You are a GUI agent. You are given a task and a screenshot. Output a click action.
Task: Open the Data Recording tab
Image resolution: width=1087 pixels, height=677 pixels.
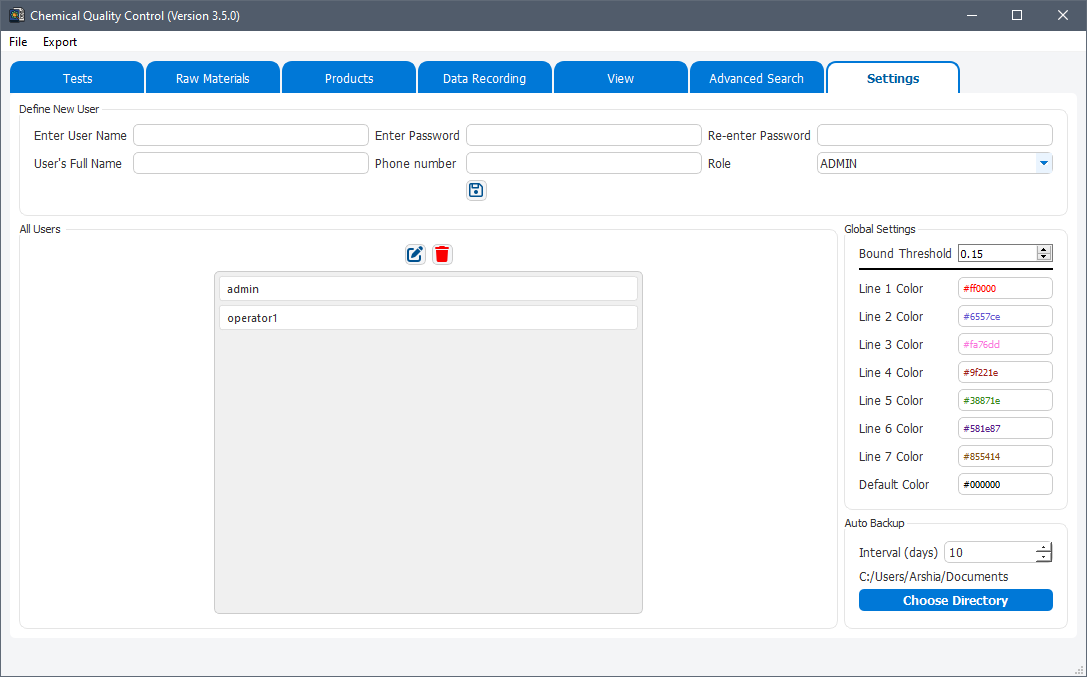coord(484,77)
